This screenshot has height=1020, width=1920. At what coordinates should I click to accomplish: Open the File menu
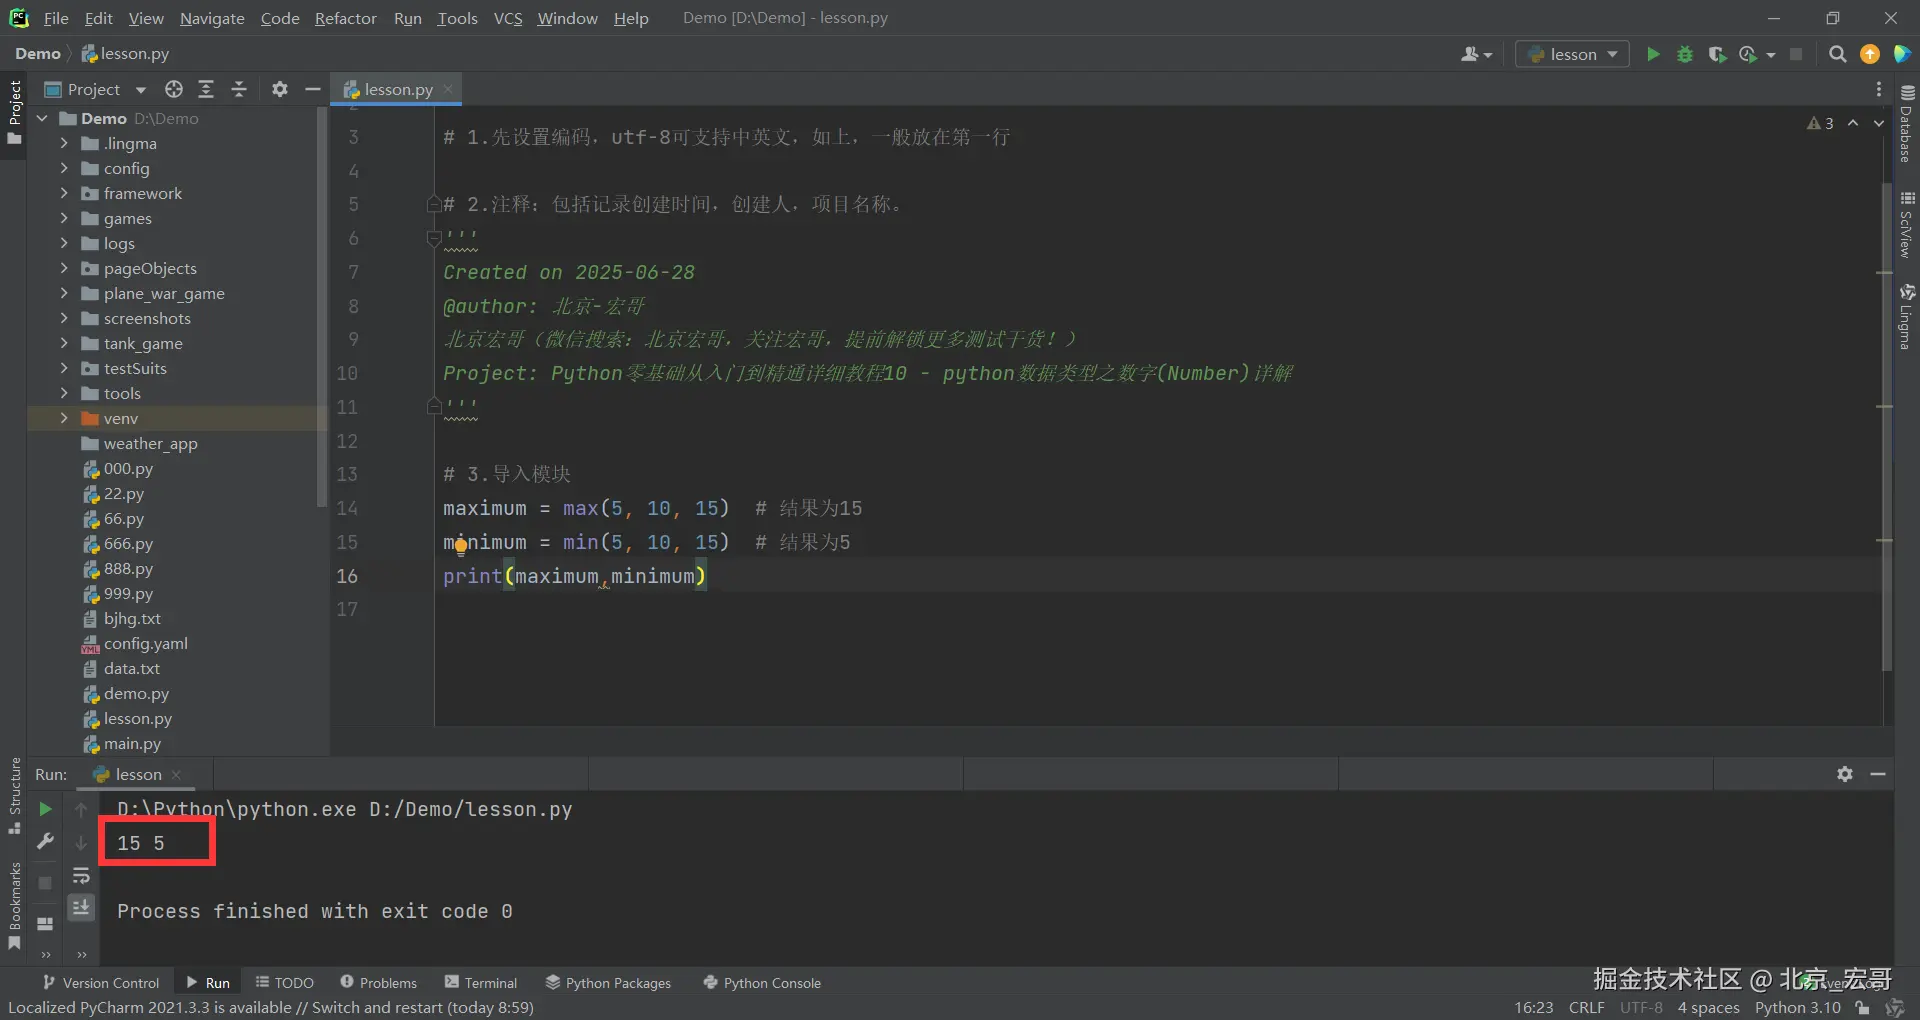pyautogui.click(x=56, y=18)
